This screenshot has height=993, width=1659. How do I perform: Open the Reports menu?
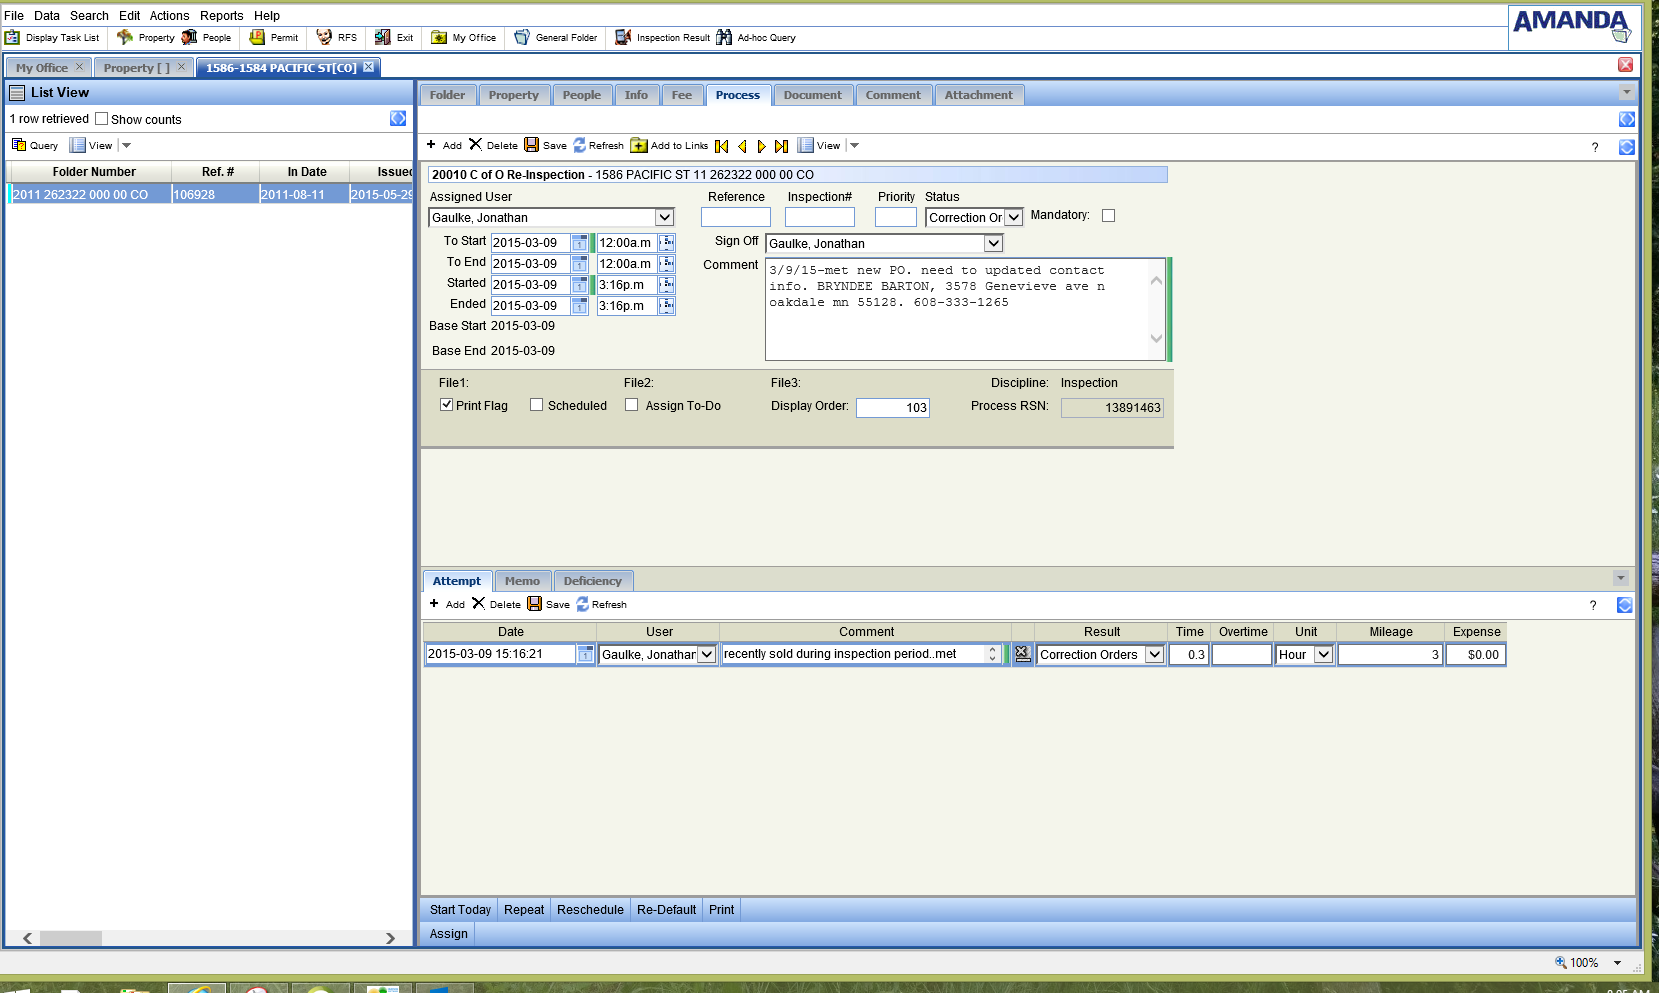tap(221, 16)
